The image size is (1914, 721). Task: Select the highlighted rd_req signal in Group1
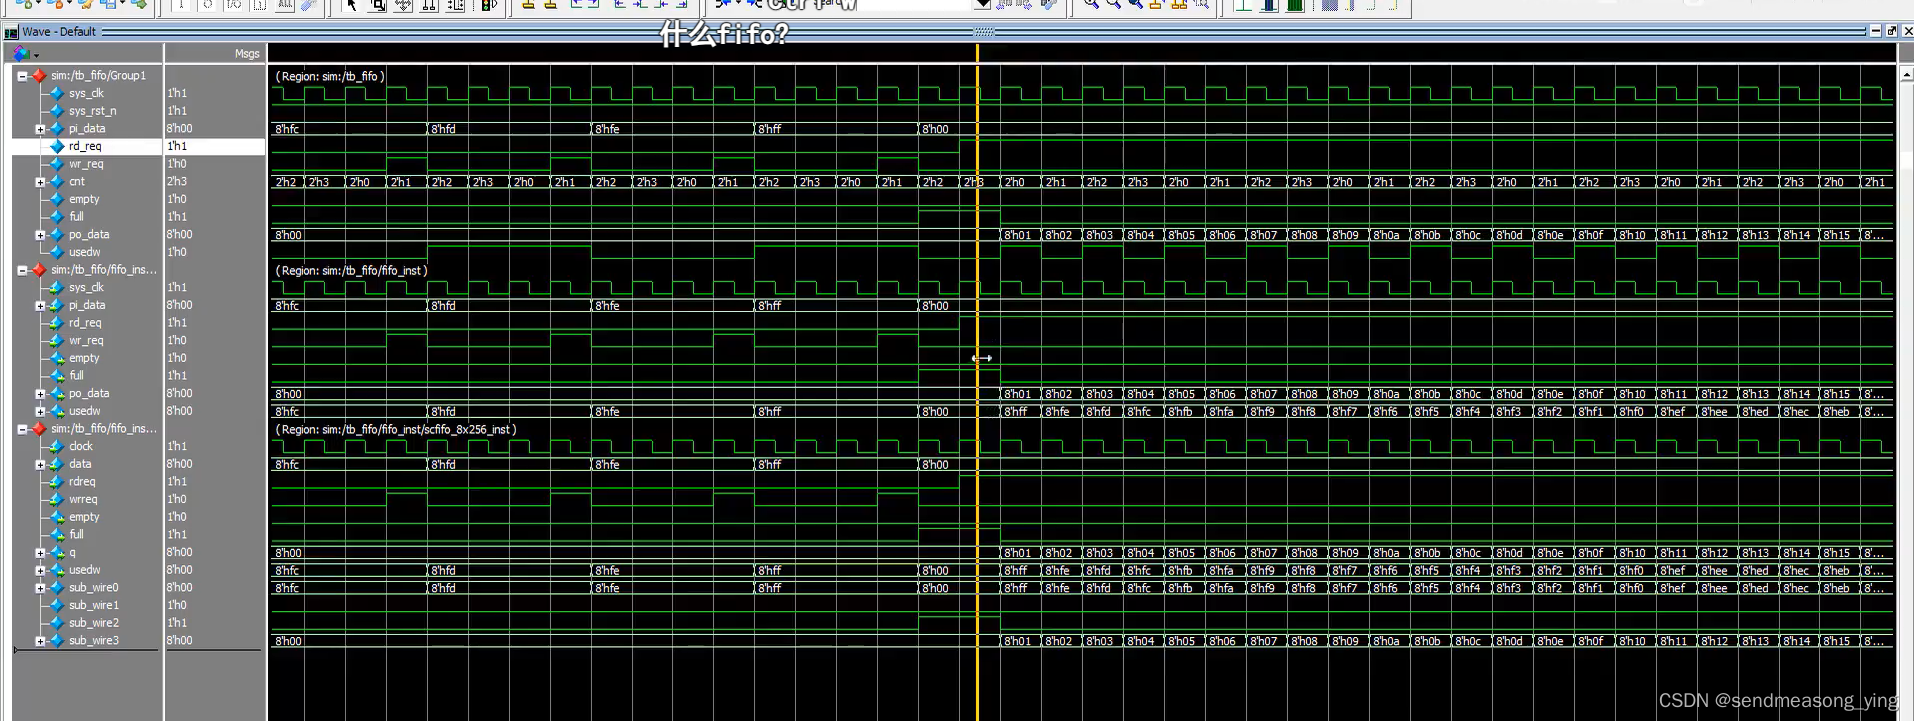coord(85,146)
